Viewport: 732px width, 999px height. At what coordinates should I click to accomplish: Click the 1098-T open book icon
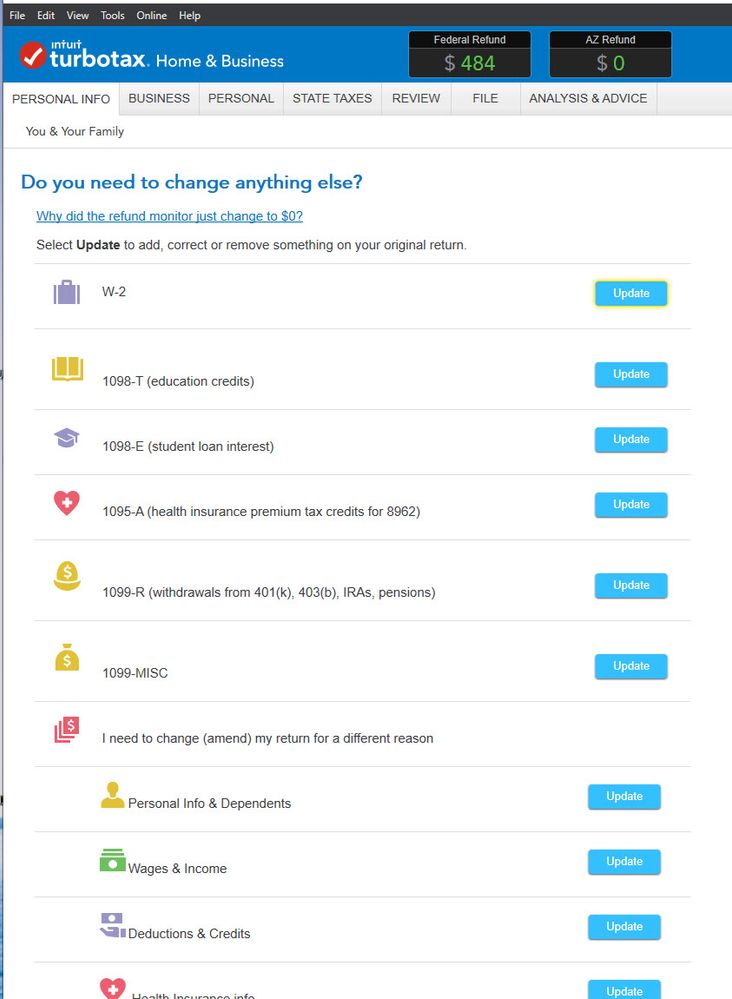tap(68, 368)
